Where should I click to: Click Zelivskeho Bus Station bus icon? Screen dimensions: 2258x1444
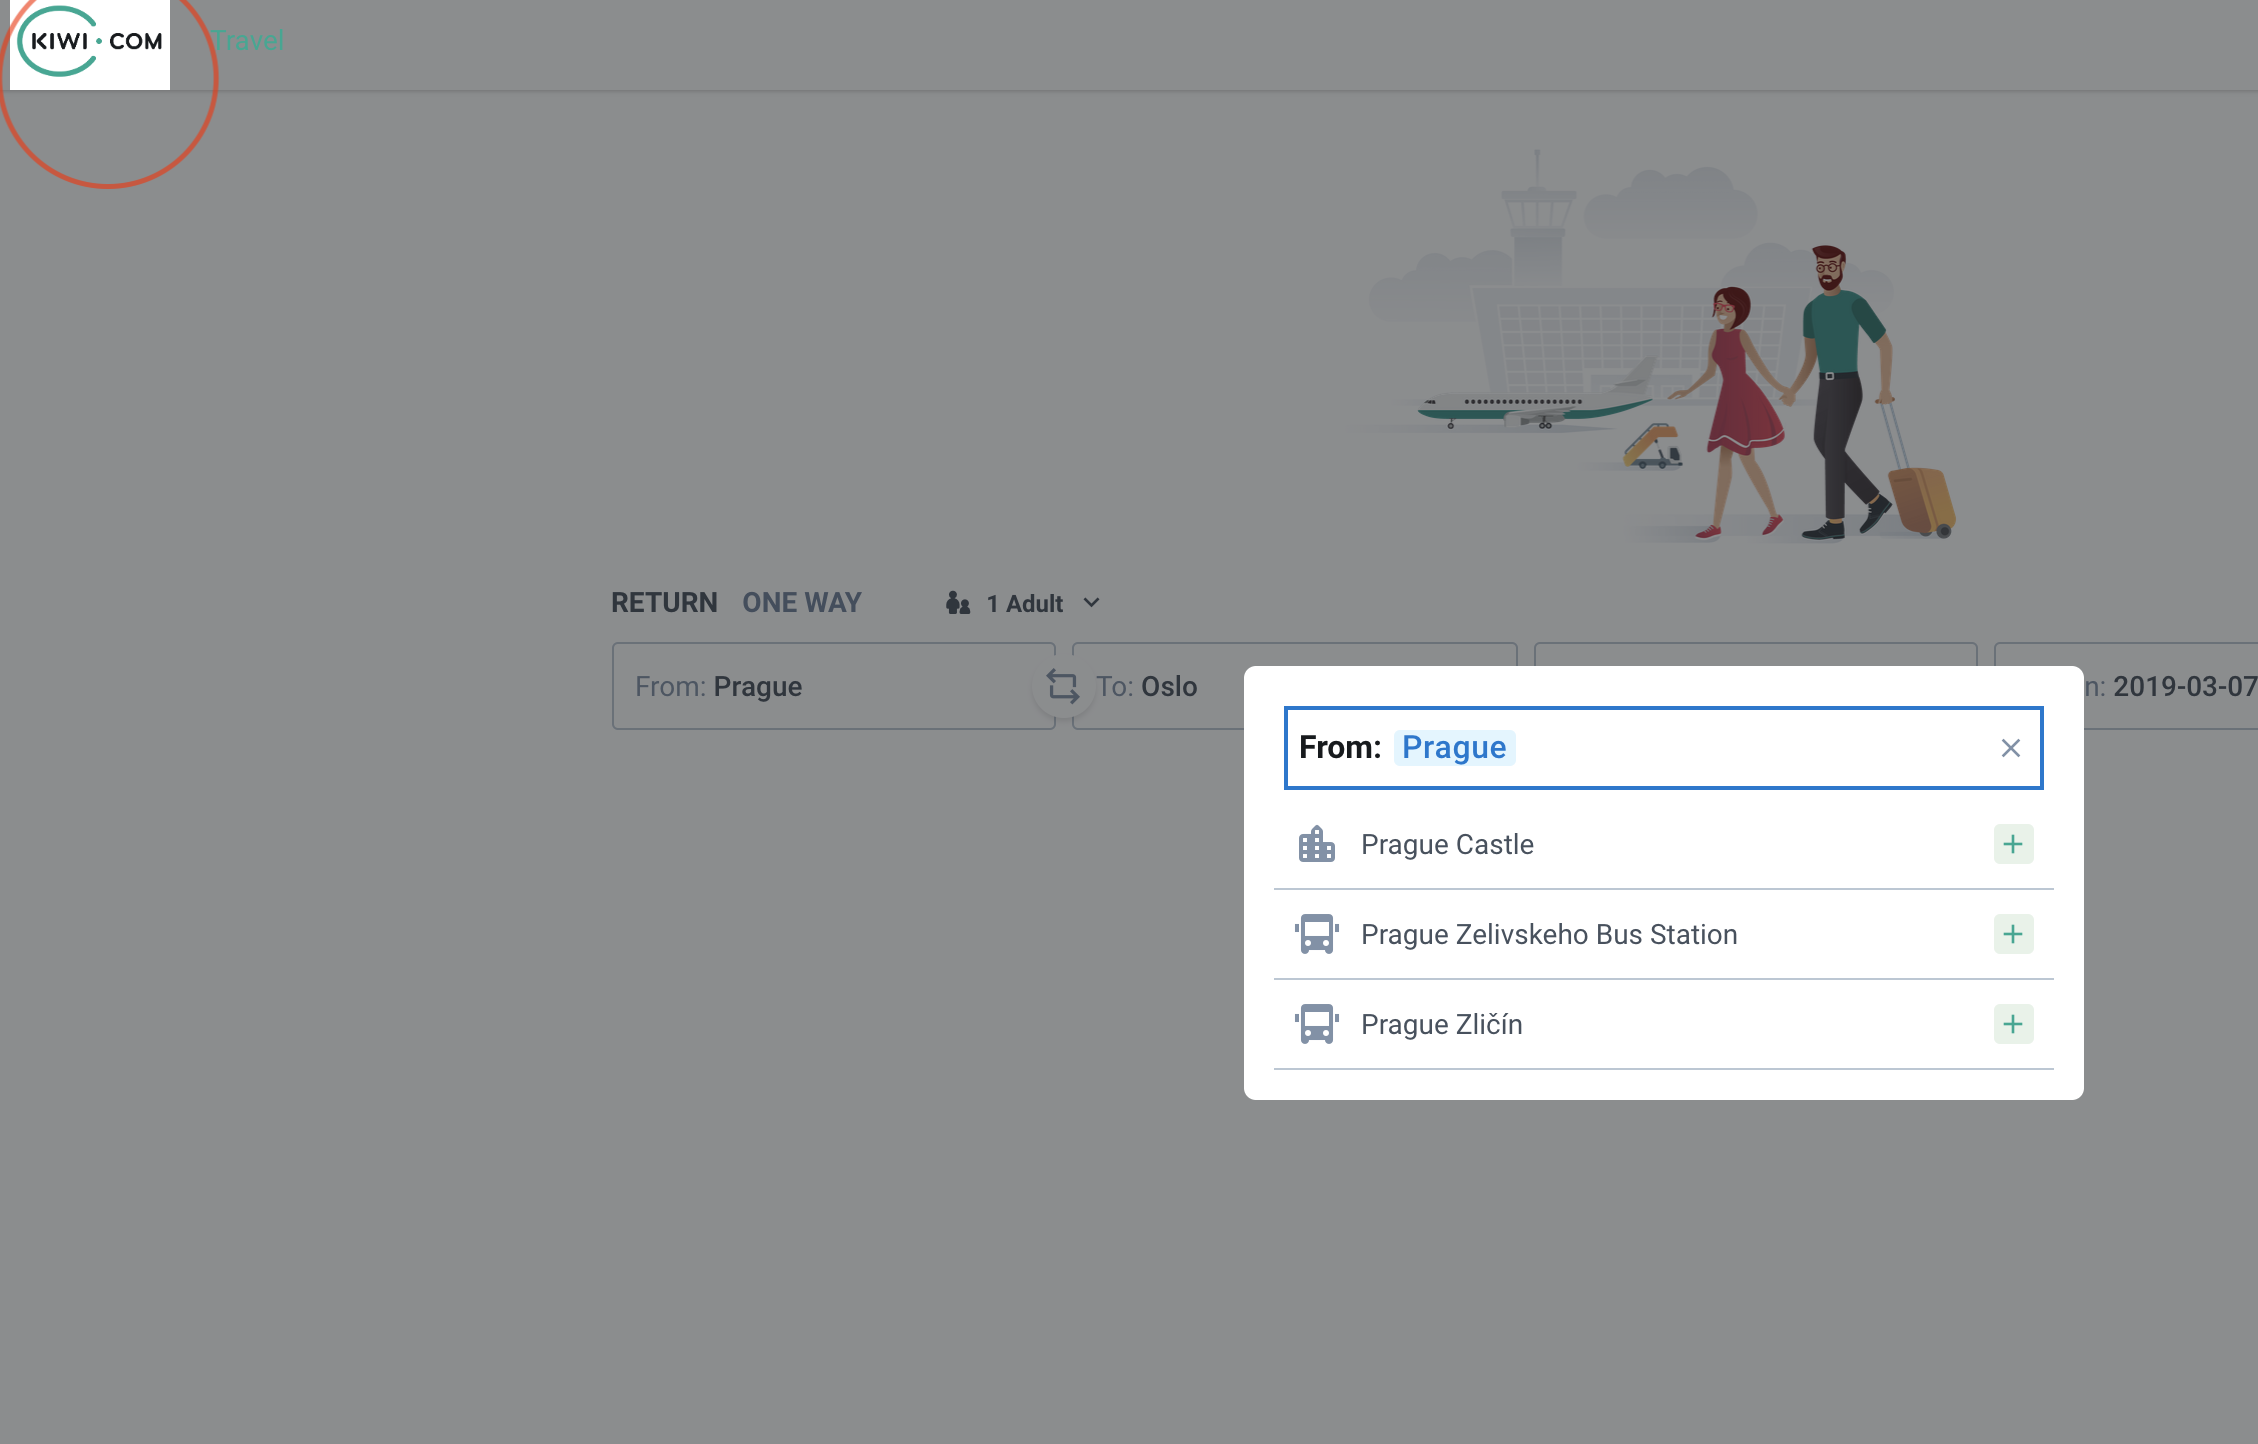(1316, 934)
